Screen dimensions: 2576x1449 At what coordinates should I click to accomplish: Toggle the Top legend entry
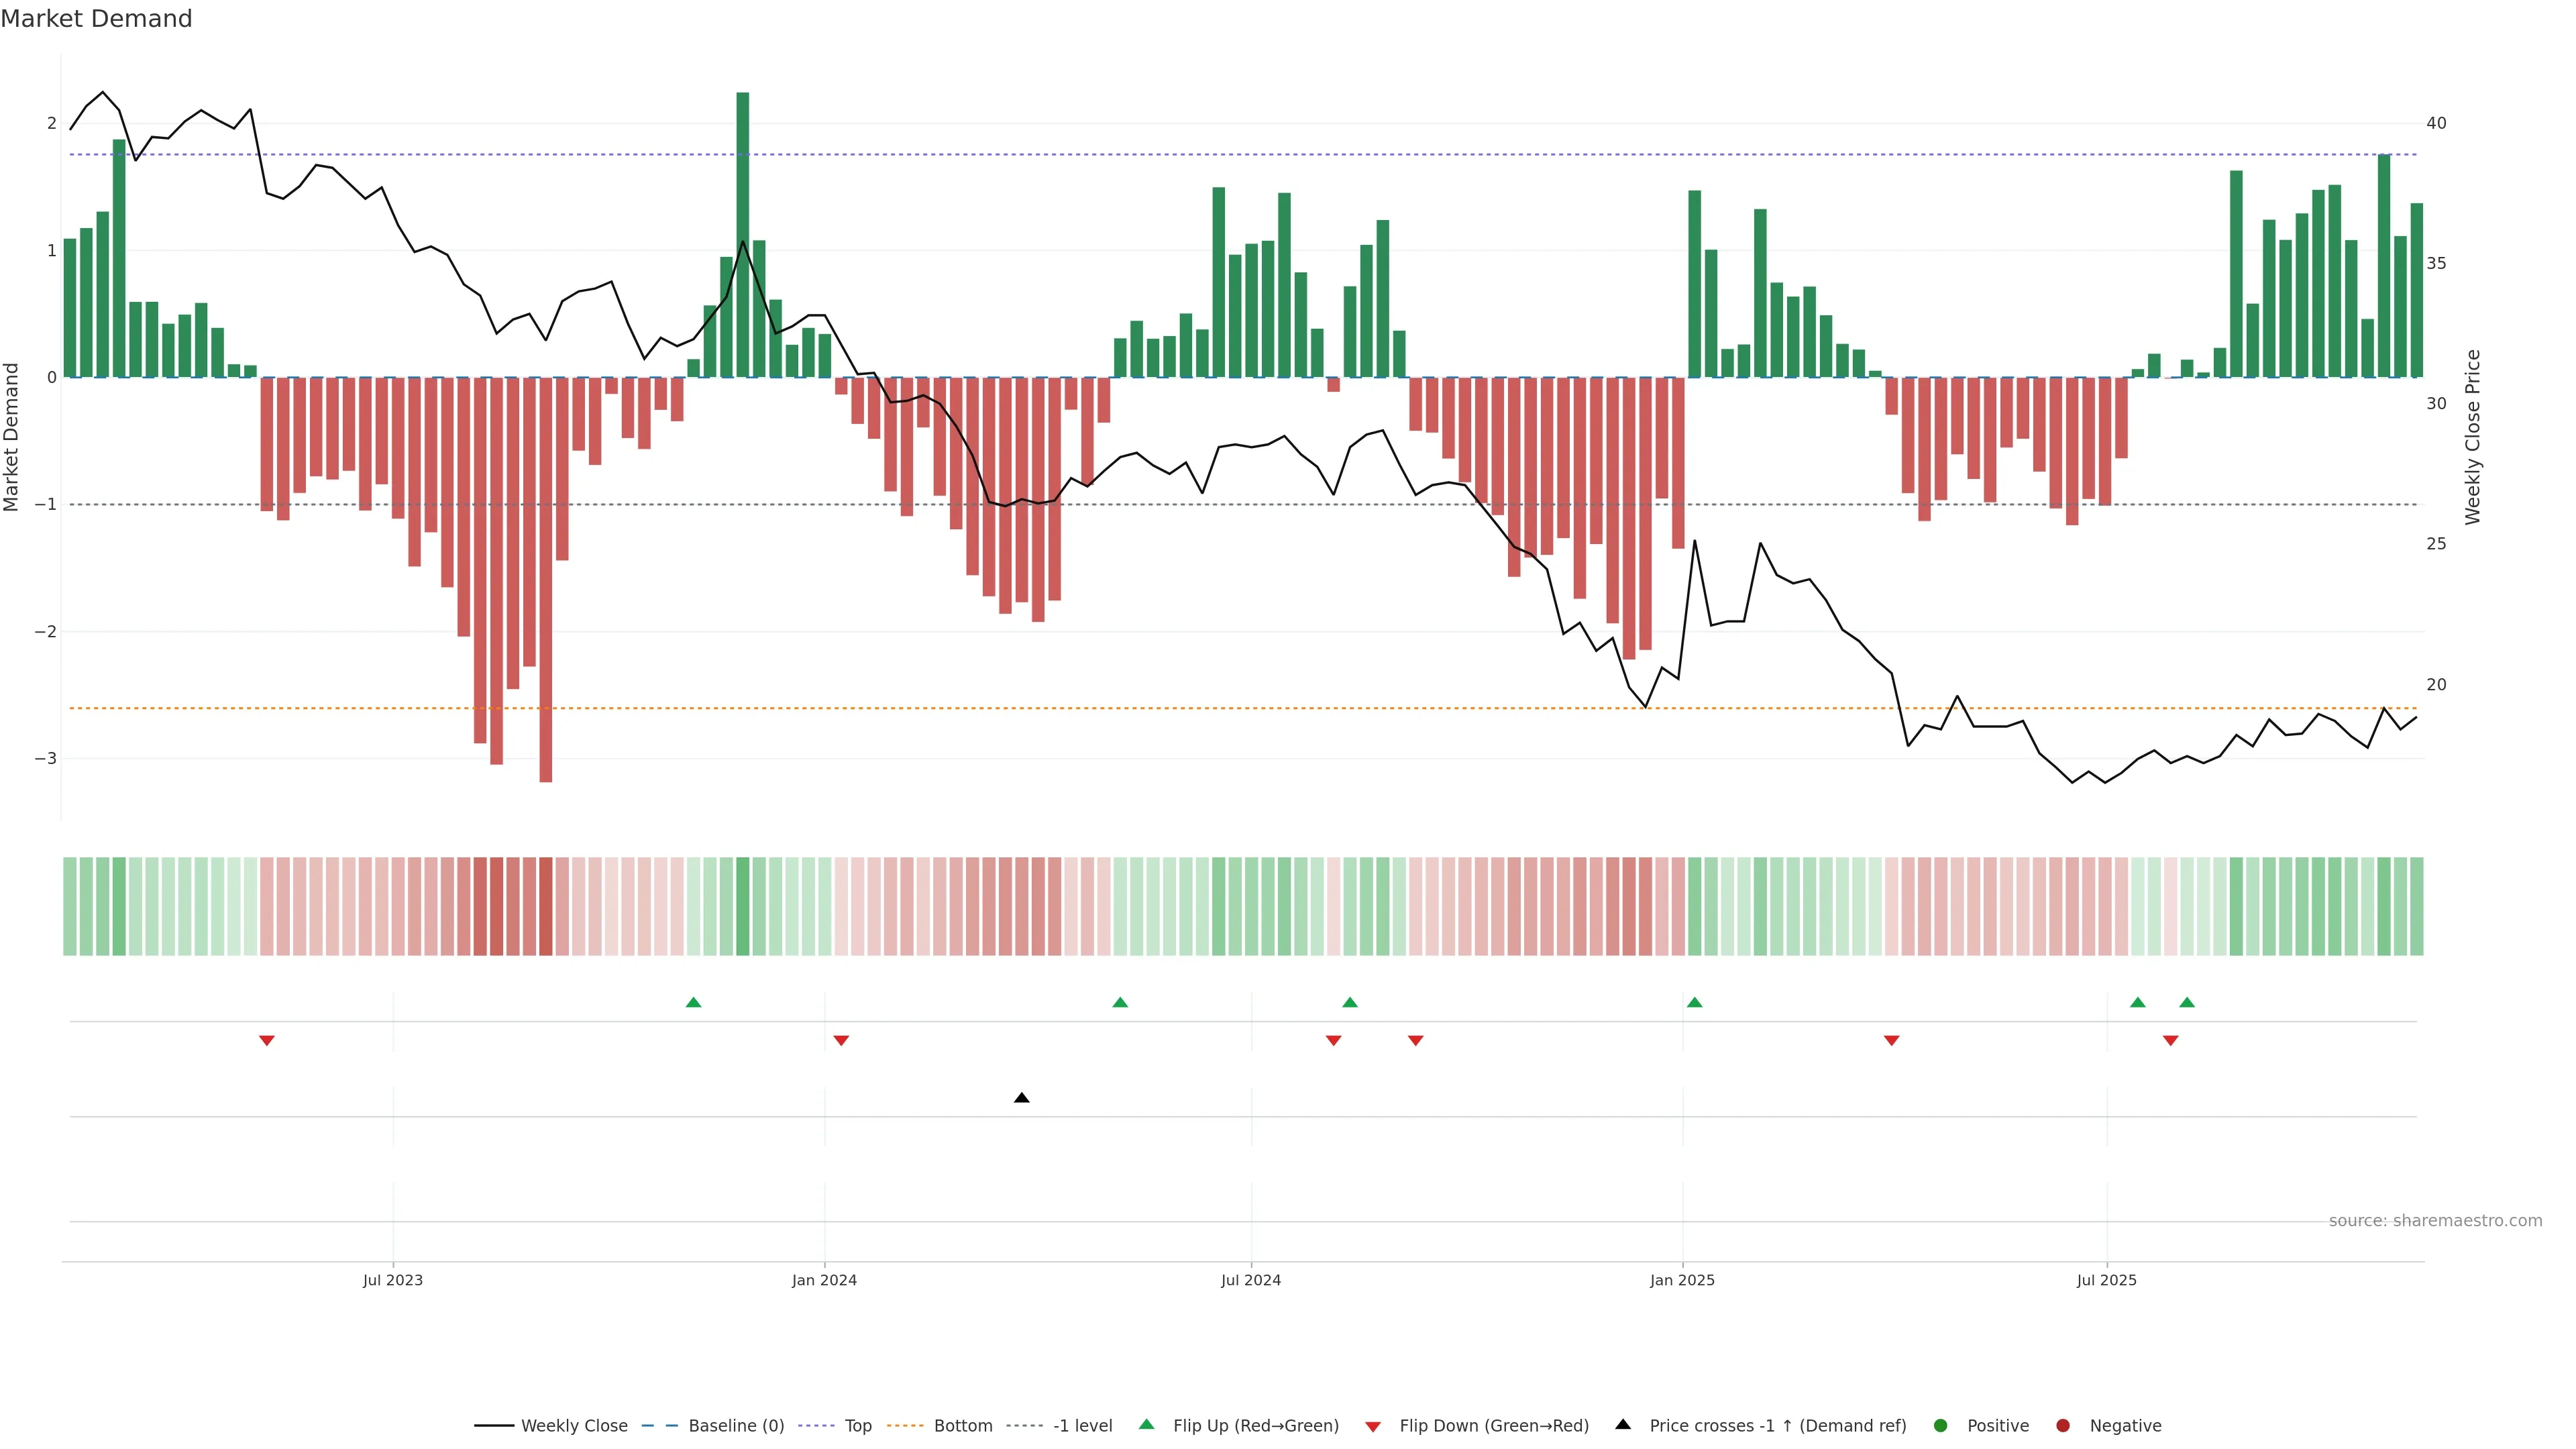857,1426
